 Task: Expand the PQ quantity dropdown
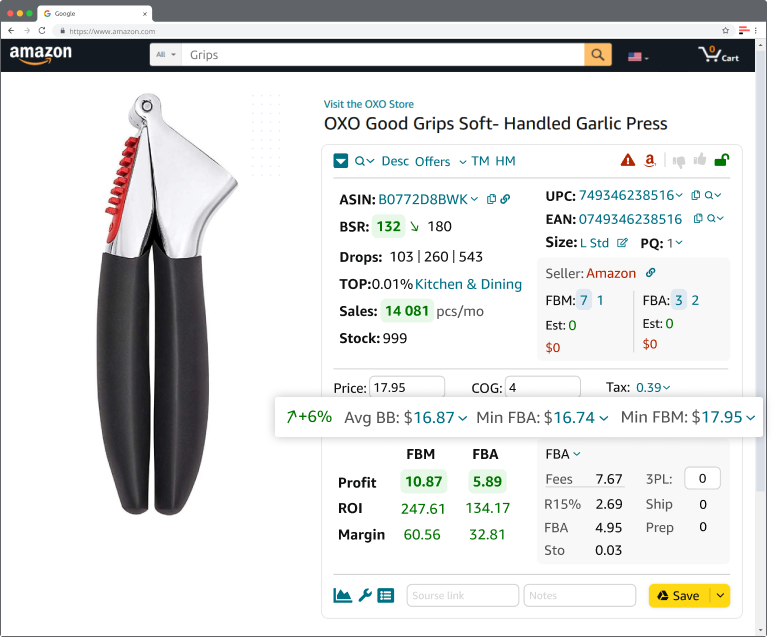pyautogui.click(x=675, y=243)
